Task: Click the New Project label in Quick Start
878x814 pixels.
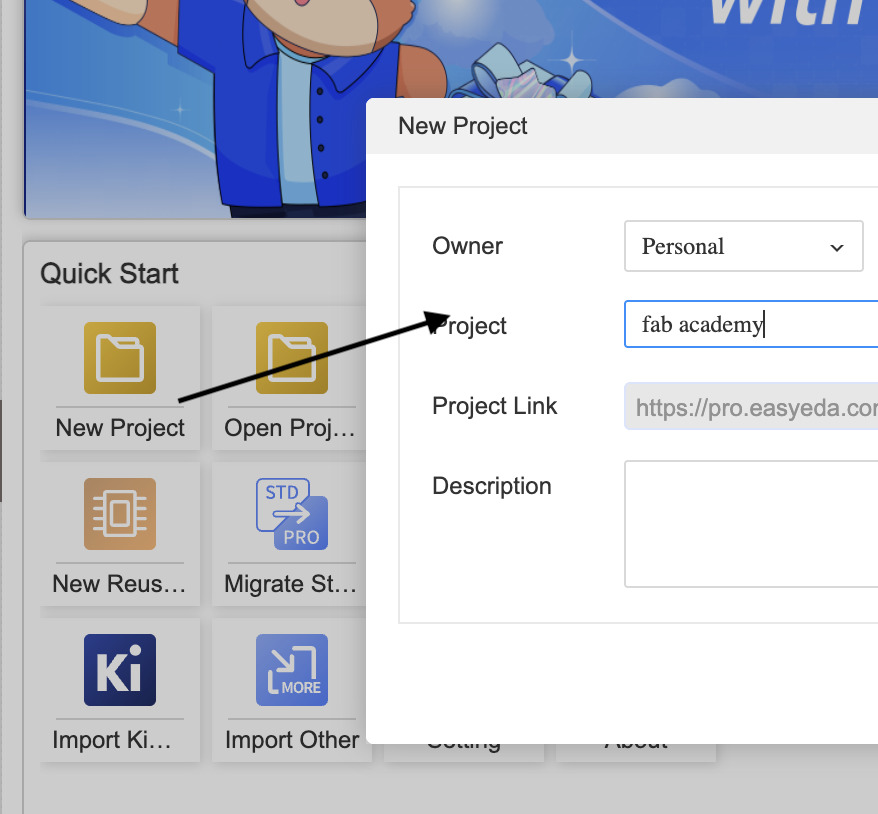Action: click(120, 428)
